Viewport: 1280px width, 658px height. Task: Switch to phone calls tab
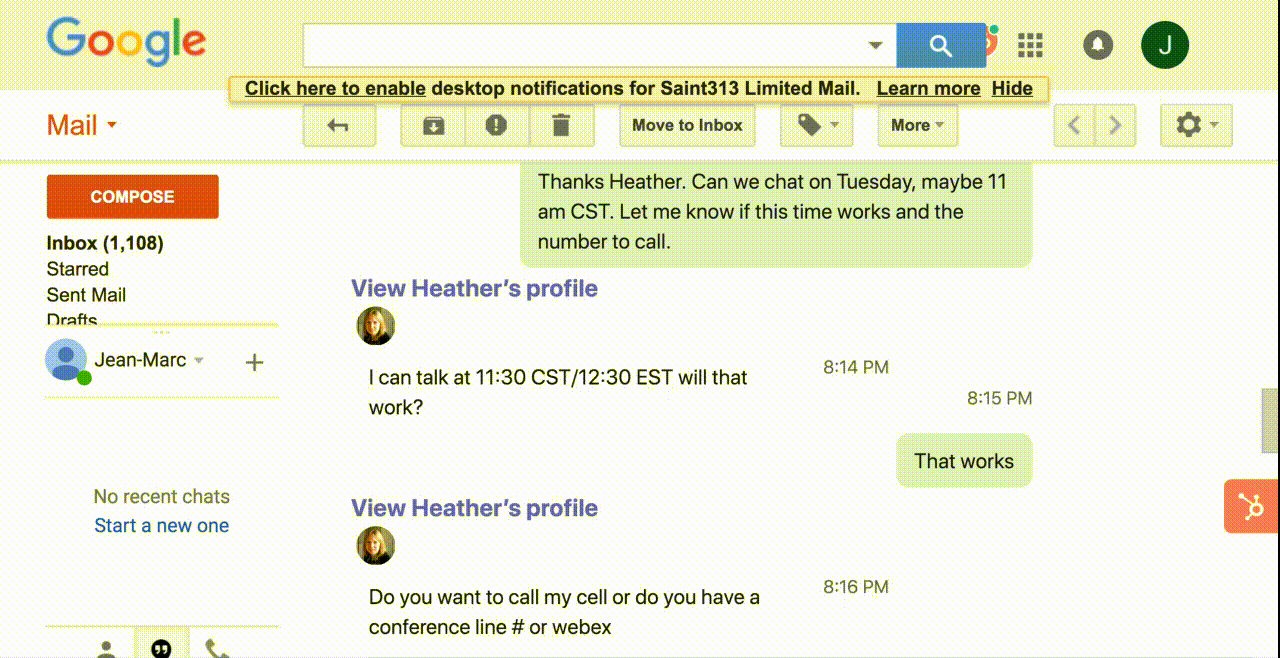[216, 648]
